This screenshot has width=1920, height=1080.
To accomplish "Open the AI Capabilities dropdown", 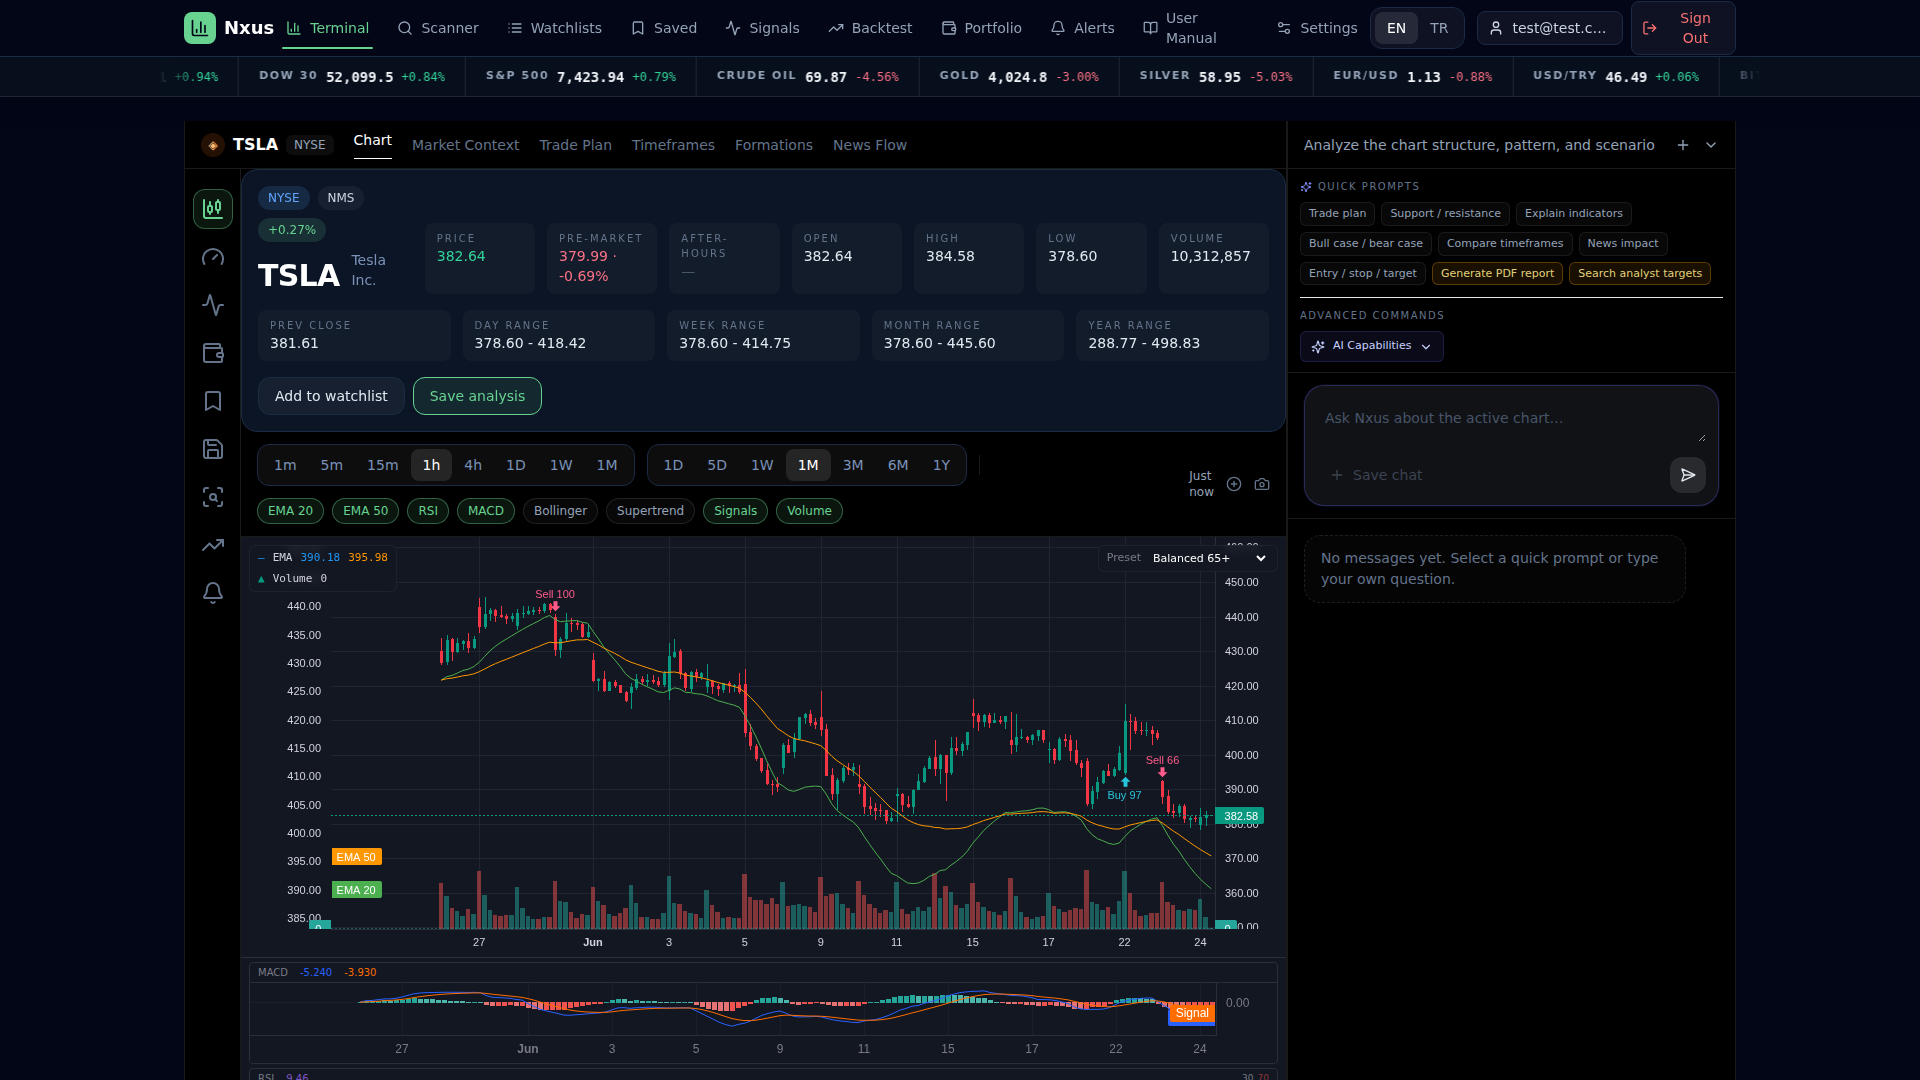I will pos(1371,346).
